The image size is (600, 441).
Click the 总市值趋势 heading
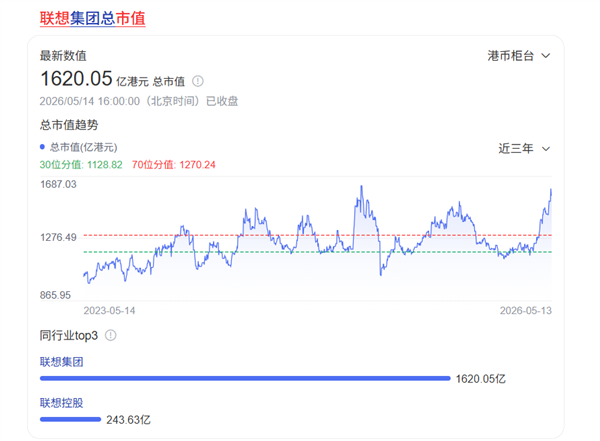tap(69, 125)
